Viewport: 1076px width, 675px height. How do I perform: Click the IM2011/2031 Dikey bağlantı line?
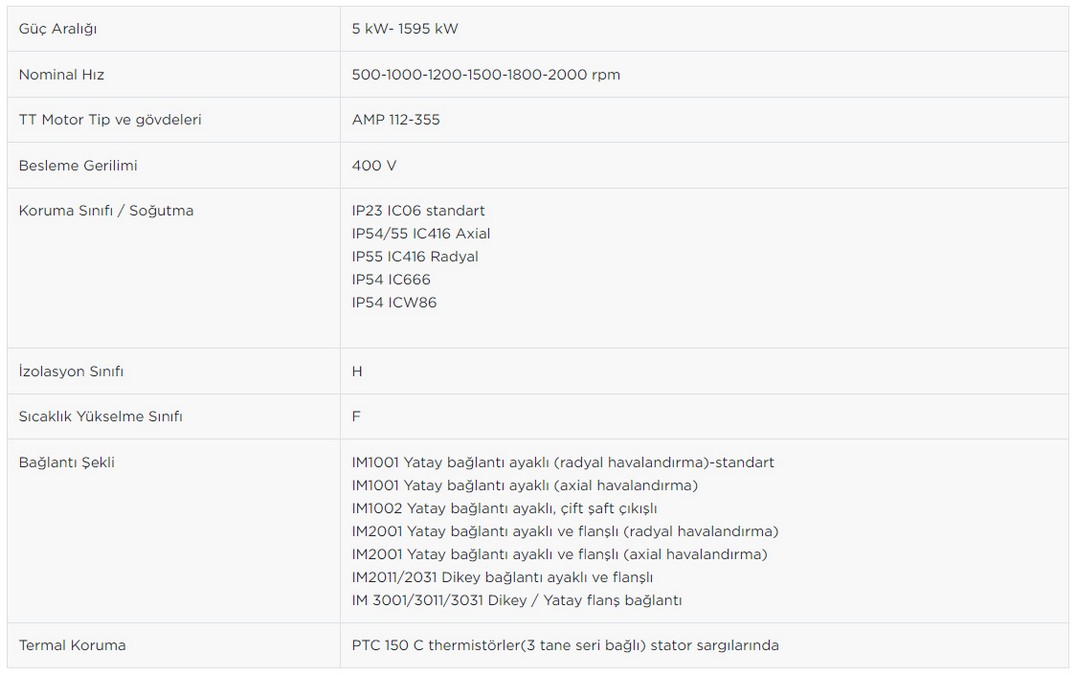[x=502, y=577]
